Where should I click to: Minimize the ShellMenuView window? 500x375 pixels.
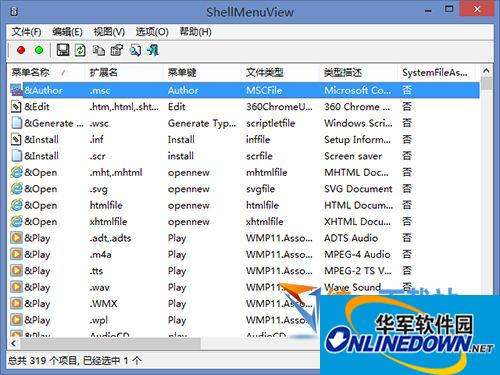[x=428, y=10]
